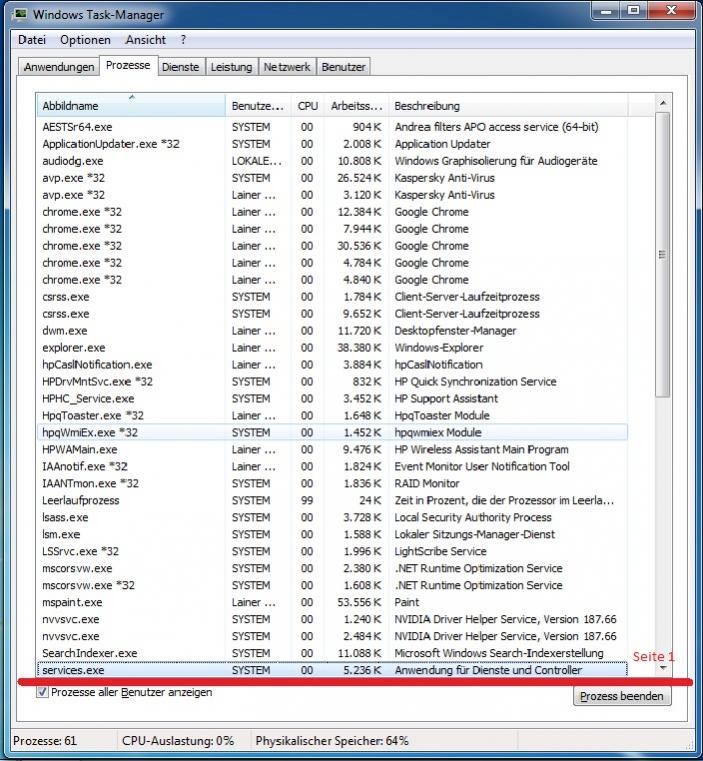Open the Optionen menu
The width and height of the screenshot is (703, 761).
pos(85,40)
